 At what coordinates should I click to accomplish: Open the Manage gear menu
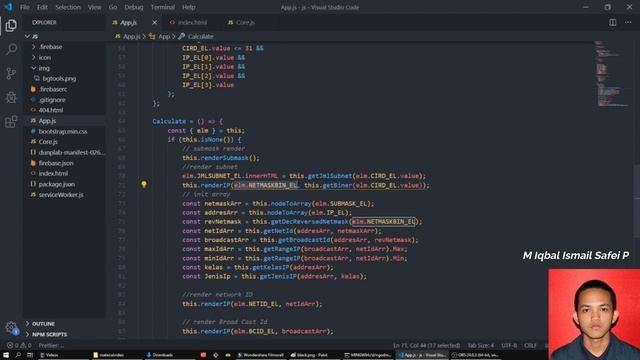click(11, 328)
